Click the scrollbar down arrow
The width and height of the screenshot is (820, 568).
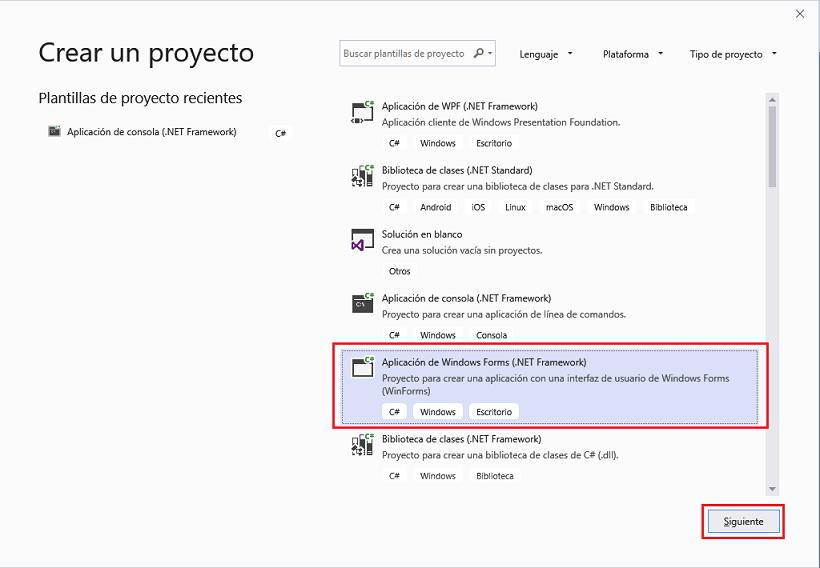point(772,489)
